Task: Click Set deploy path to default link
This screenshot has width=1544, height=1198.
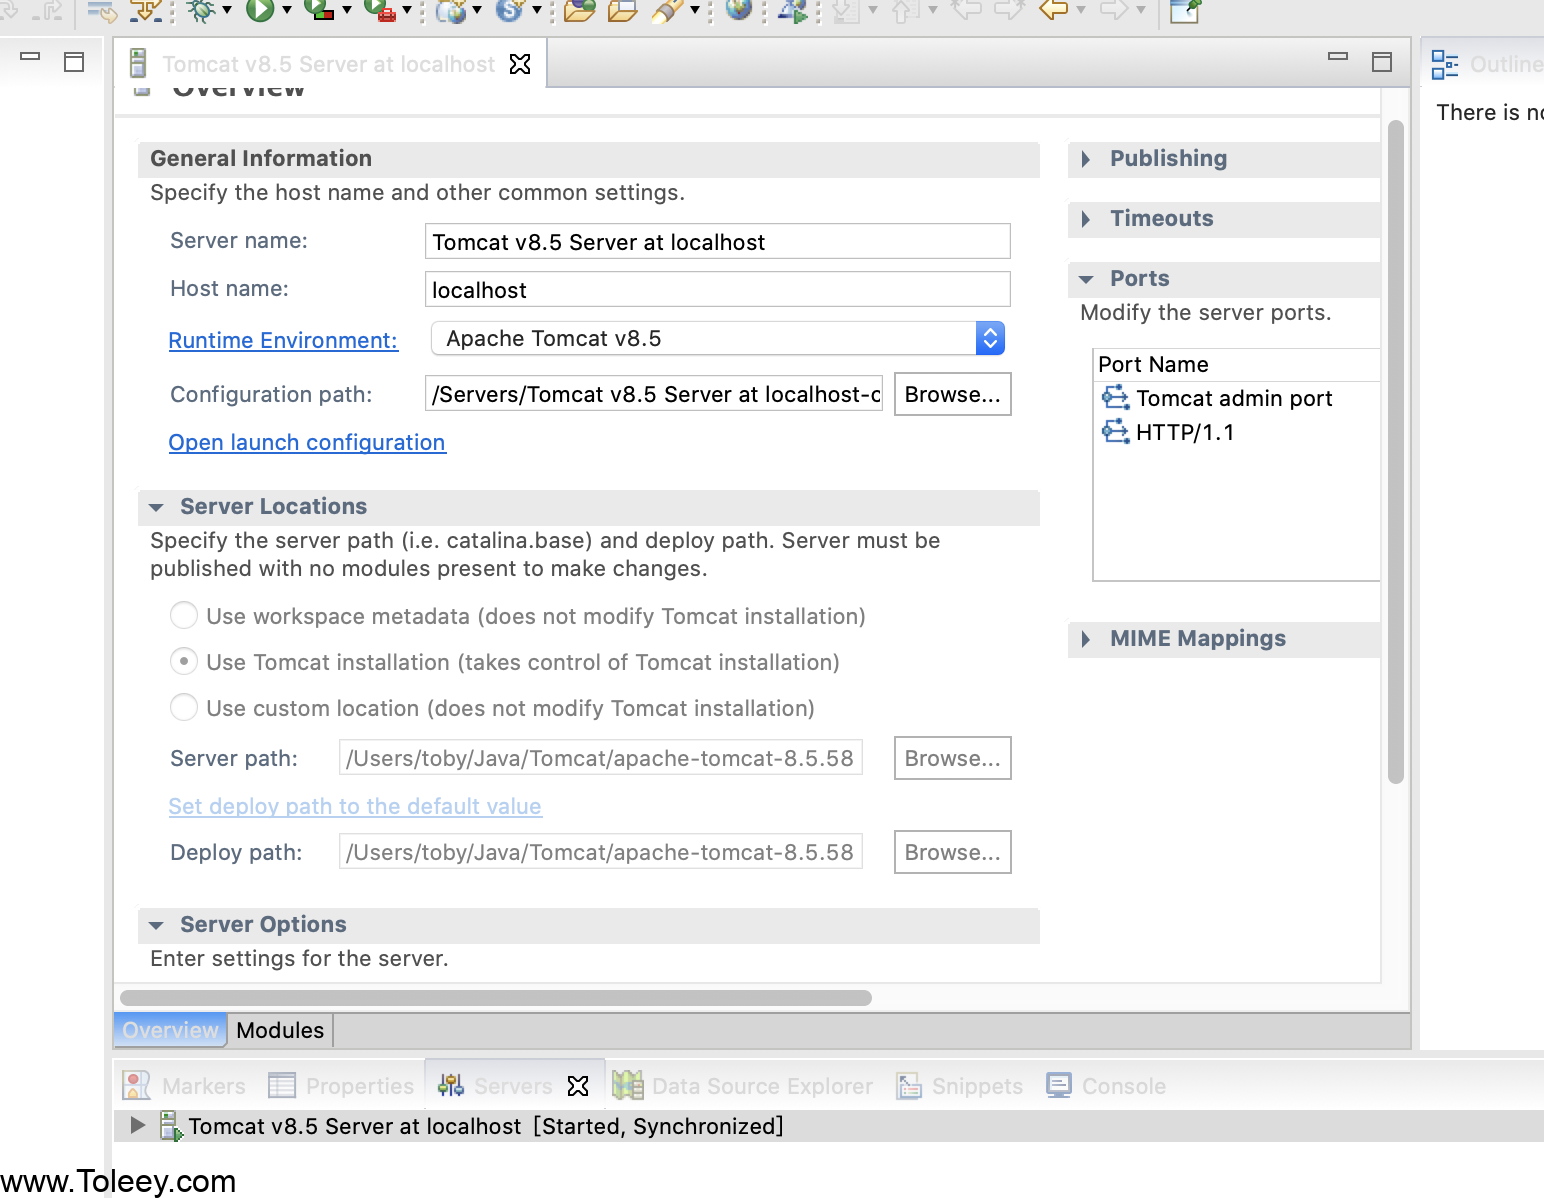Action: (355, 806)
